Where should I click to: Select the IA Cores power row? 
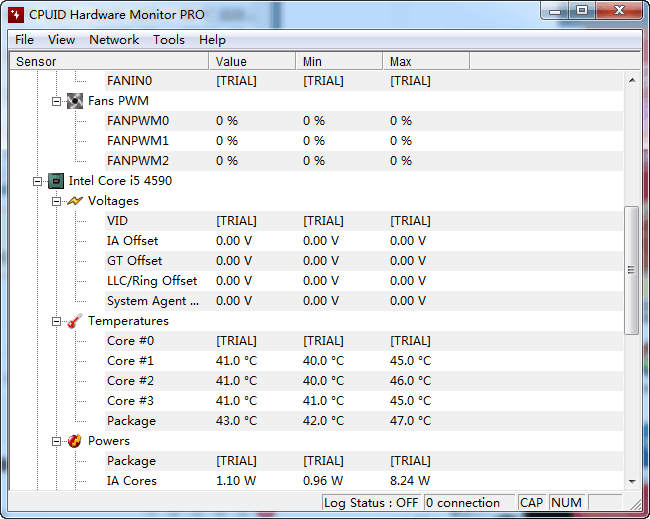[x=131, y=481]
